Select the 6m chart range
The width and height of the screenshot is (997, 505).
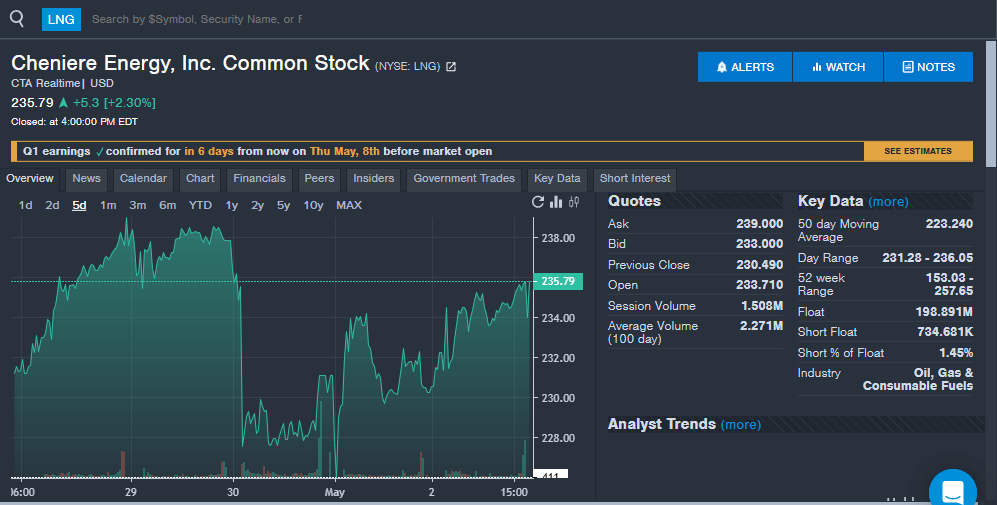167,205
